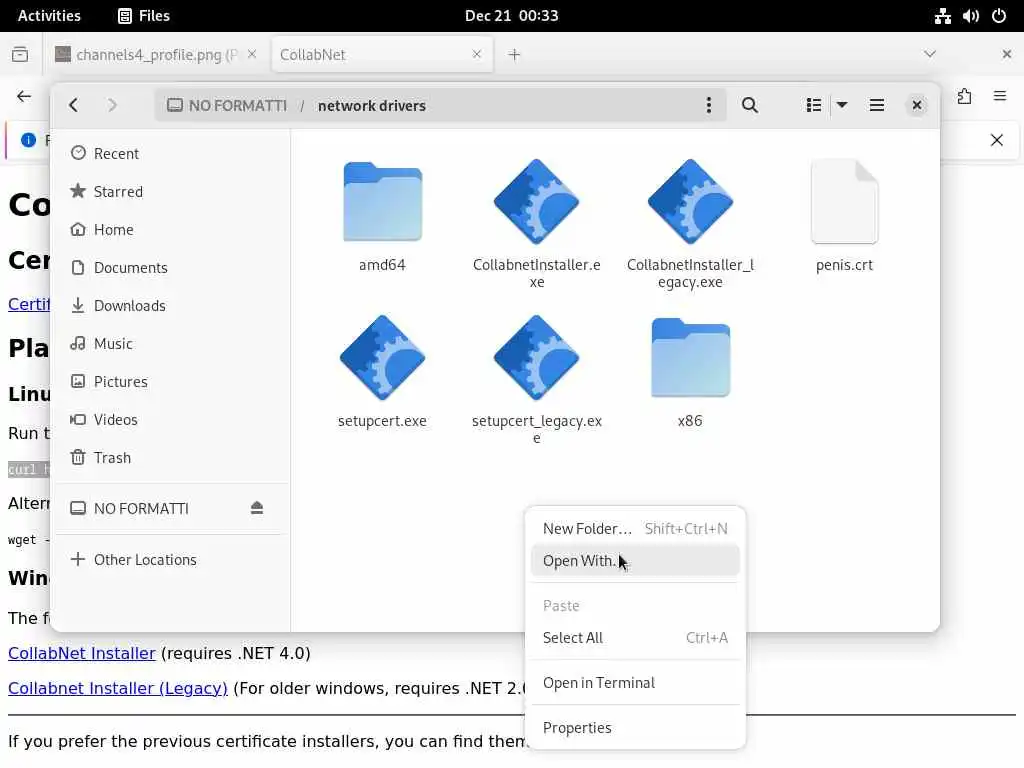Dismiss the browser notification bar
The image size is (1024, 768).
pyautogui.click(x=997, y=140)
